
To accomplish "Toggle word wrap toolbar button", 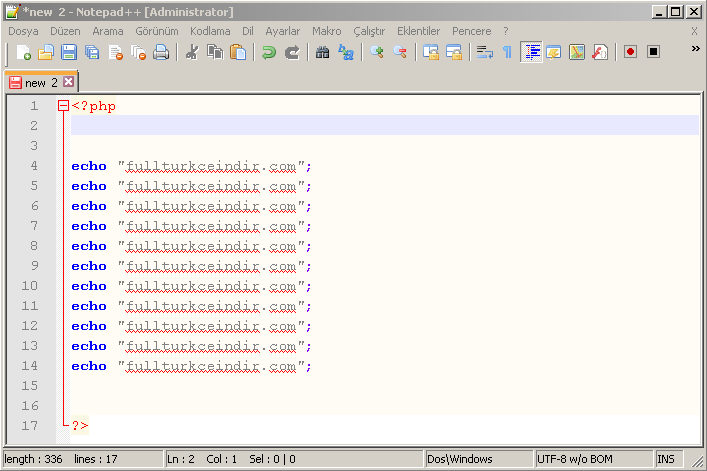I will pyautogui.click(x=485, y=52).
